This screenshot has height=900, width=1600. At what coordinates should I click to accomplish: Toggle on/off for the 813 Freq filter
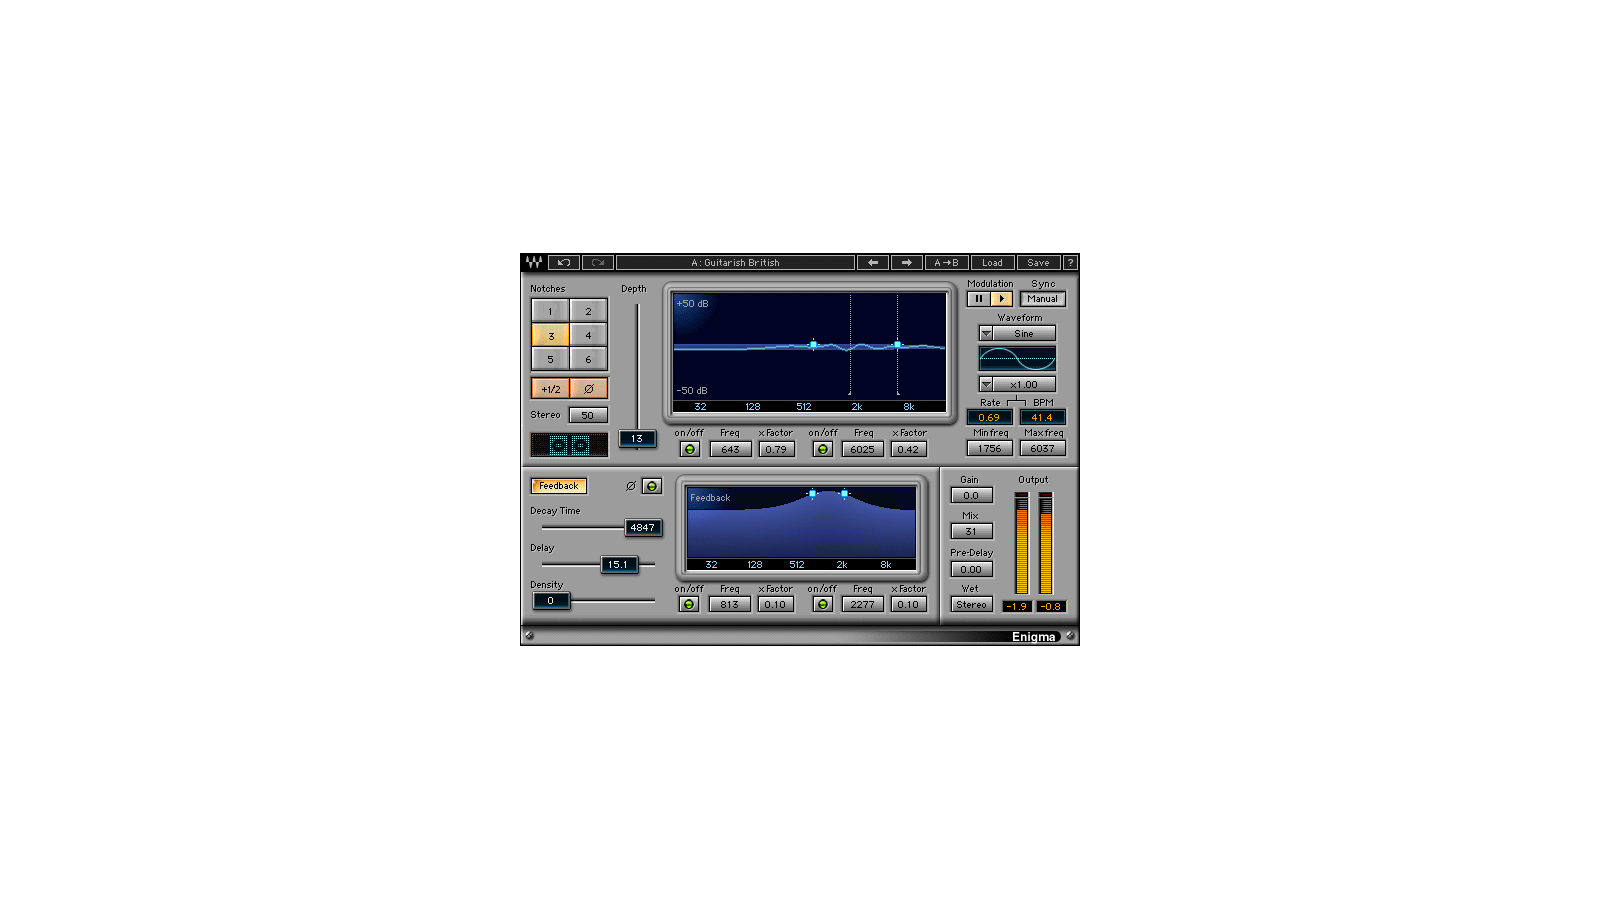tap(689, 604)
